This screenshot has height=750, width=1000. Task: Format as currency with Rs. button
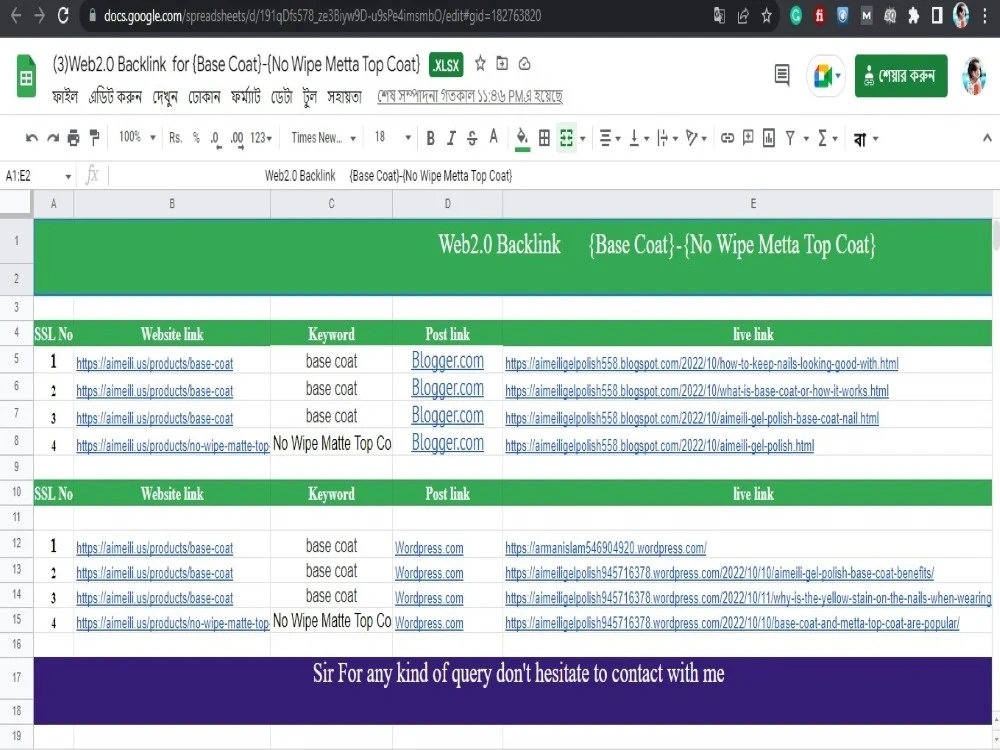click(x=175, y=138)
